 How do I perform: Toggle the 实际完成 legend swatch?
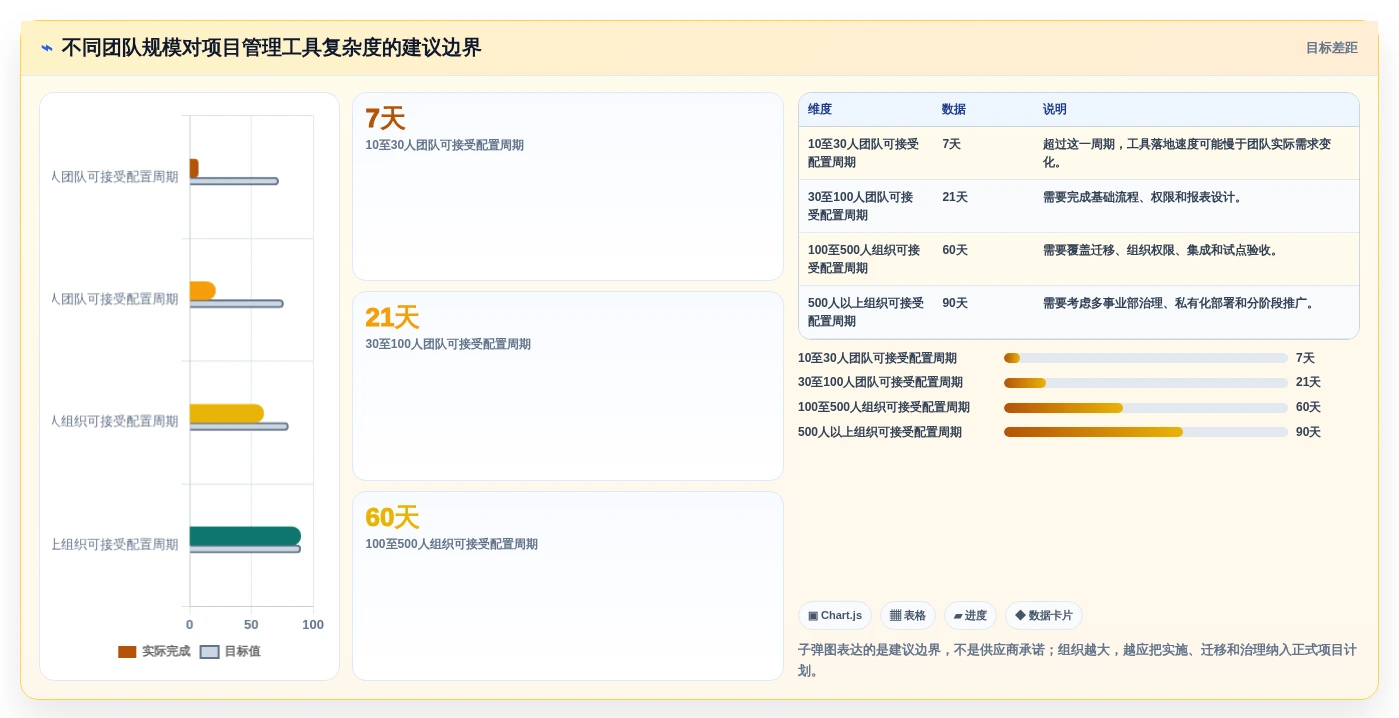[x=127, y=652]
